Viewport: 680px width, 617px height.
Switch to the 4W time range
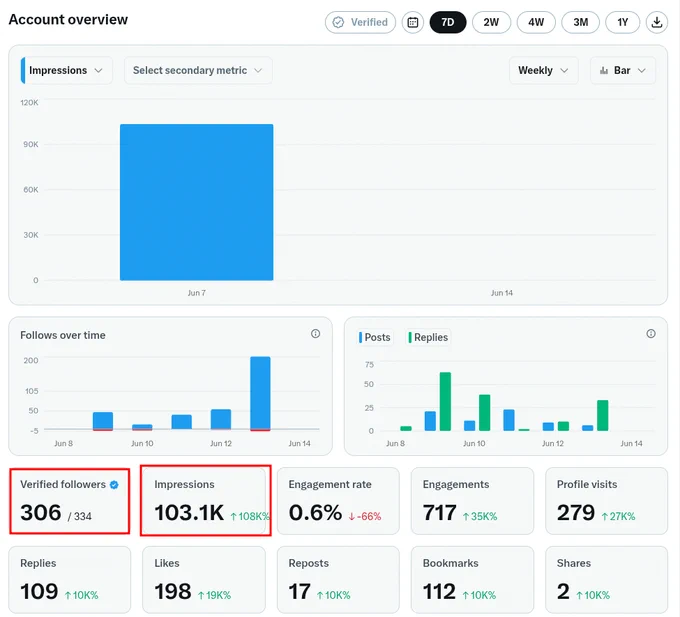click(536, 22)
